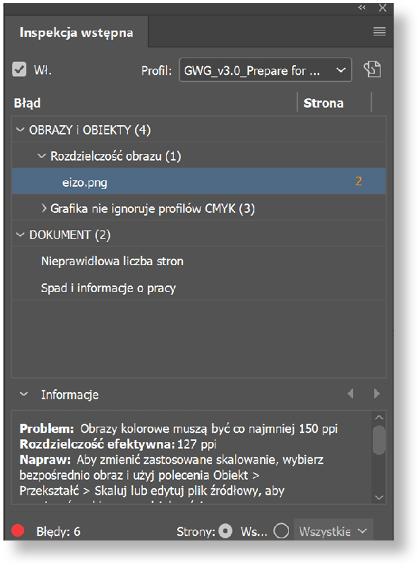
Task: Go to next error info arrow
Action: pyautogui.click(x=377, y=393)
